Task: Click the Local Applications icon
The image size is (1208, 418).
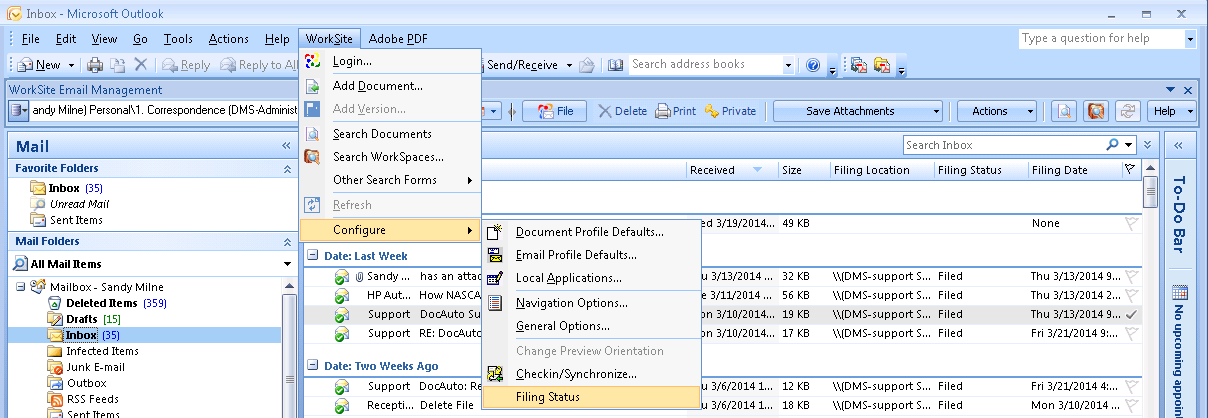Action: (x=495, y=278)
